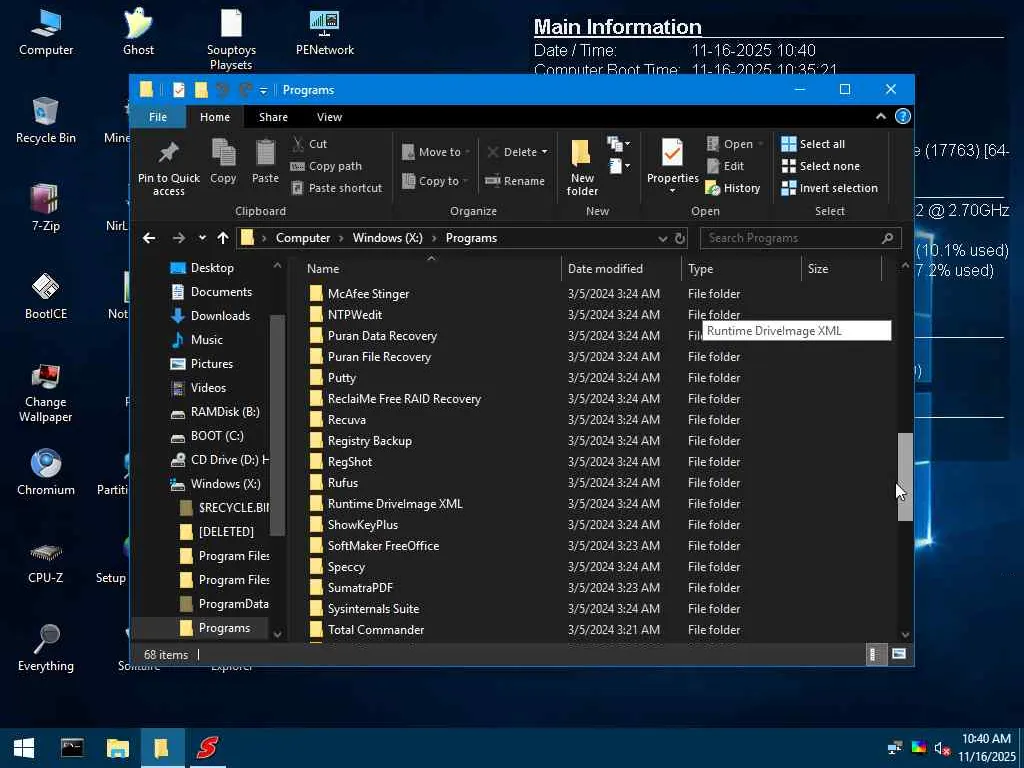
Task: Open the BootICE desktop icon
Action: click(x=46, y=296)
